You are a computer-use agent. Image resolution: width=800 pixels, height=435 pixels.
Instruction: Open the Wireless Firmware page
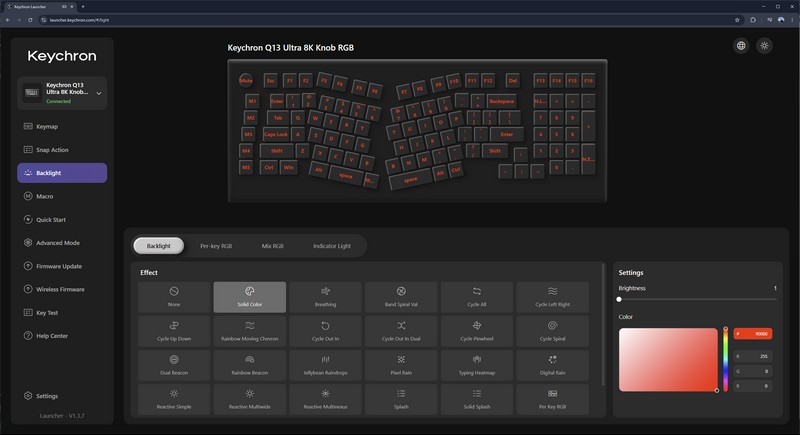tap(62, 289)
